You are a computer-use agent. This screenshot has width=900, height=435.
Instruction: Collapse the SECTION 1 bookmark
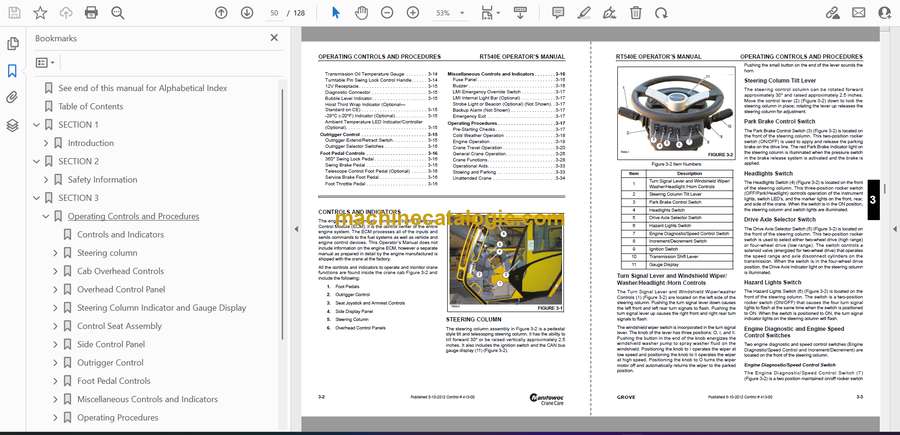[x=37, y=125]
